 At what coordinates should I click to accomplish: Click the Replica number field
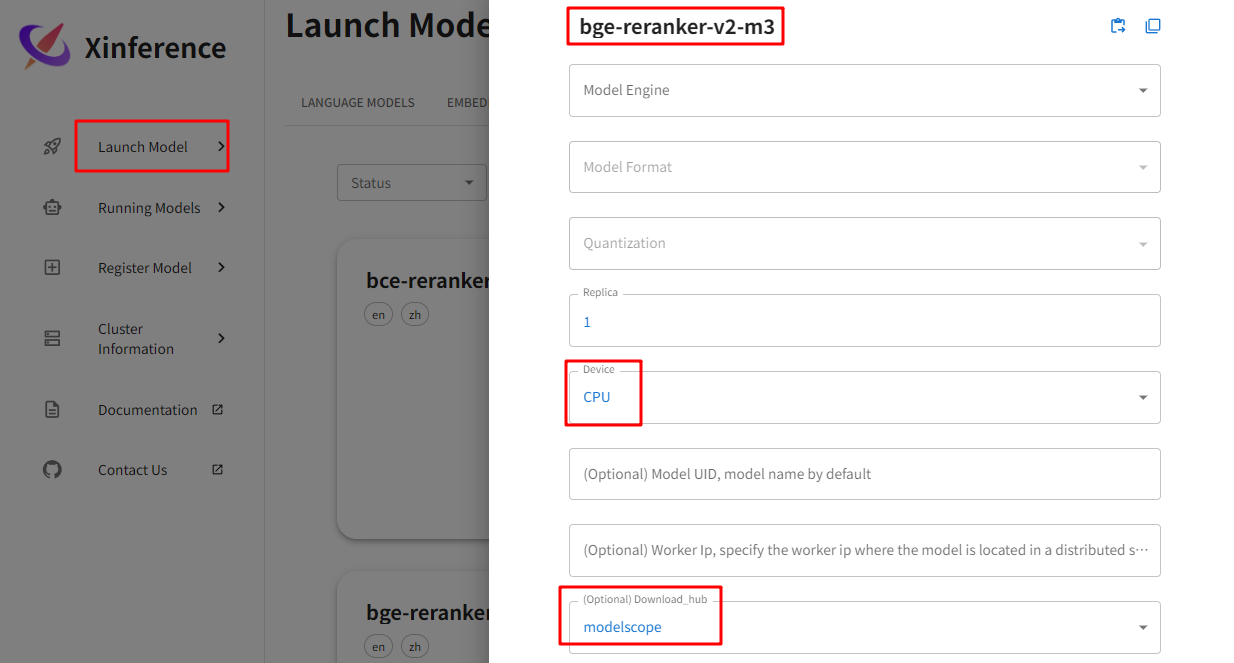(864, 322)
